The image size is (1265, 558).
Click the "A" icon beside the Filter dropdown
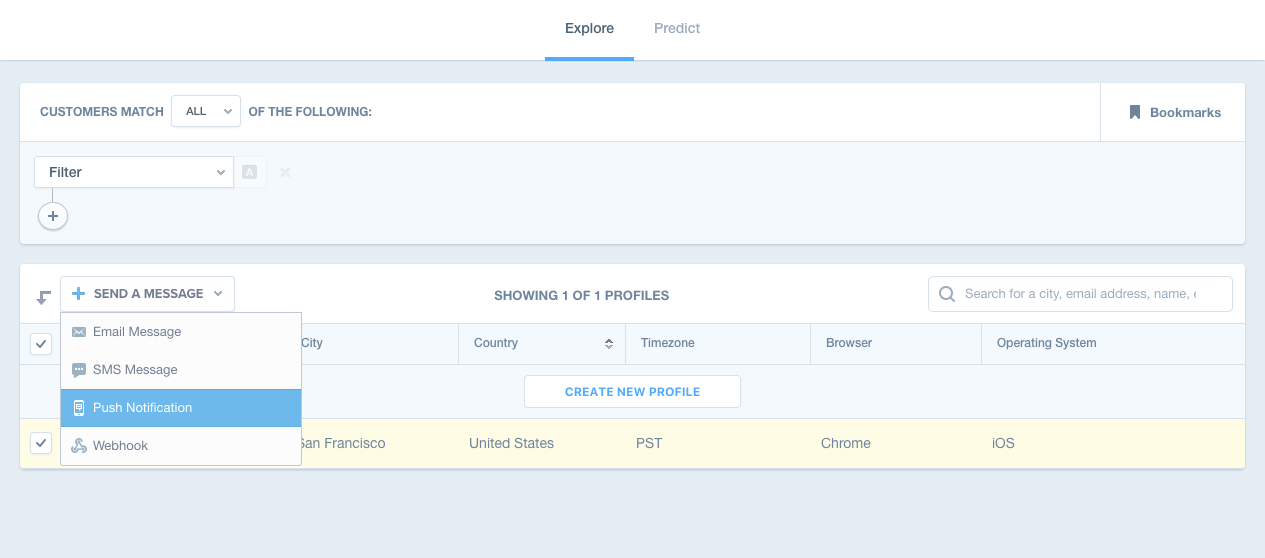coord(250,172)
